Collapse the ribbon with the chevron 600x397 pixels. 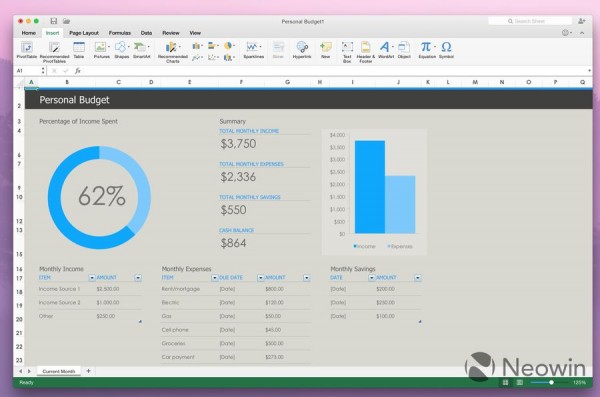[582, 33]
